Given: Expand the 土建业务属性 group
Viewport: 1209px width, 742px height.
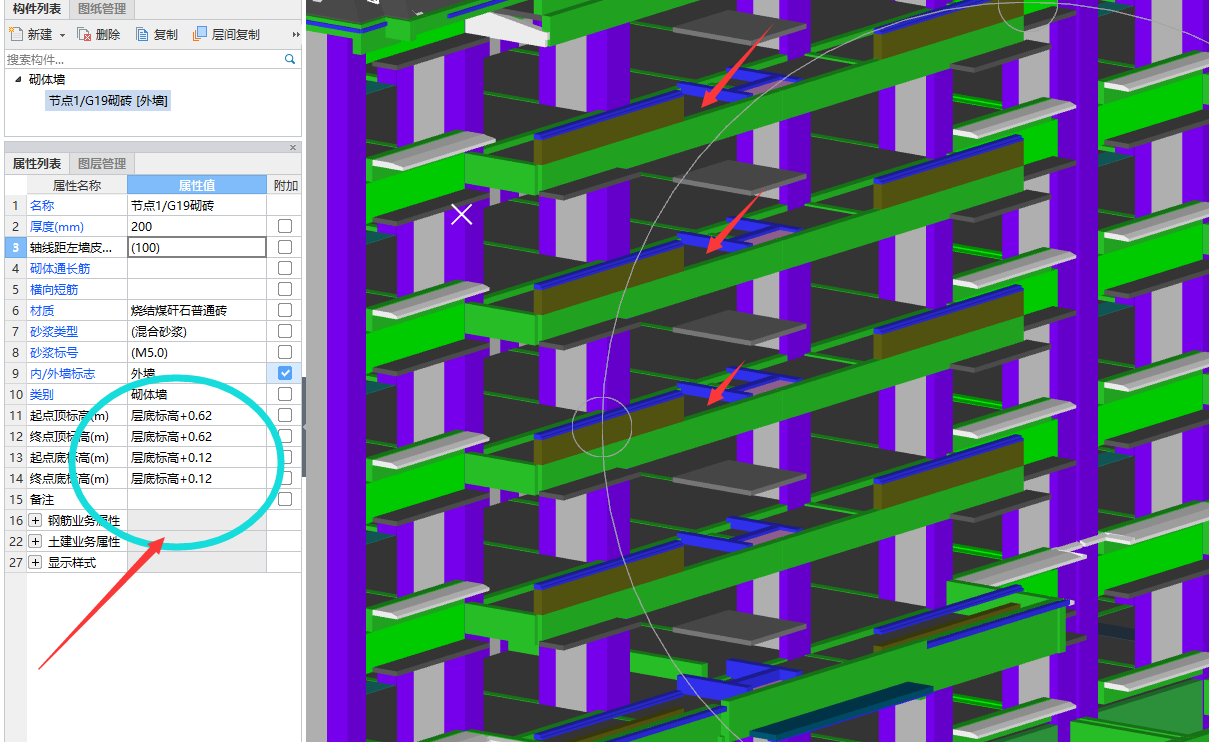Looking at the screenshot, I should 36,542.
